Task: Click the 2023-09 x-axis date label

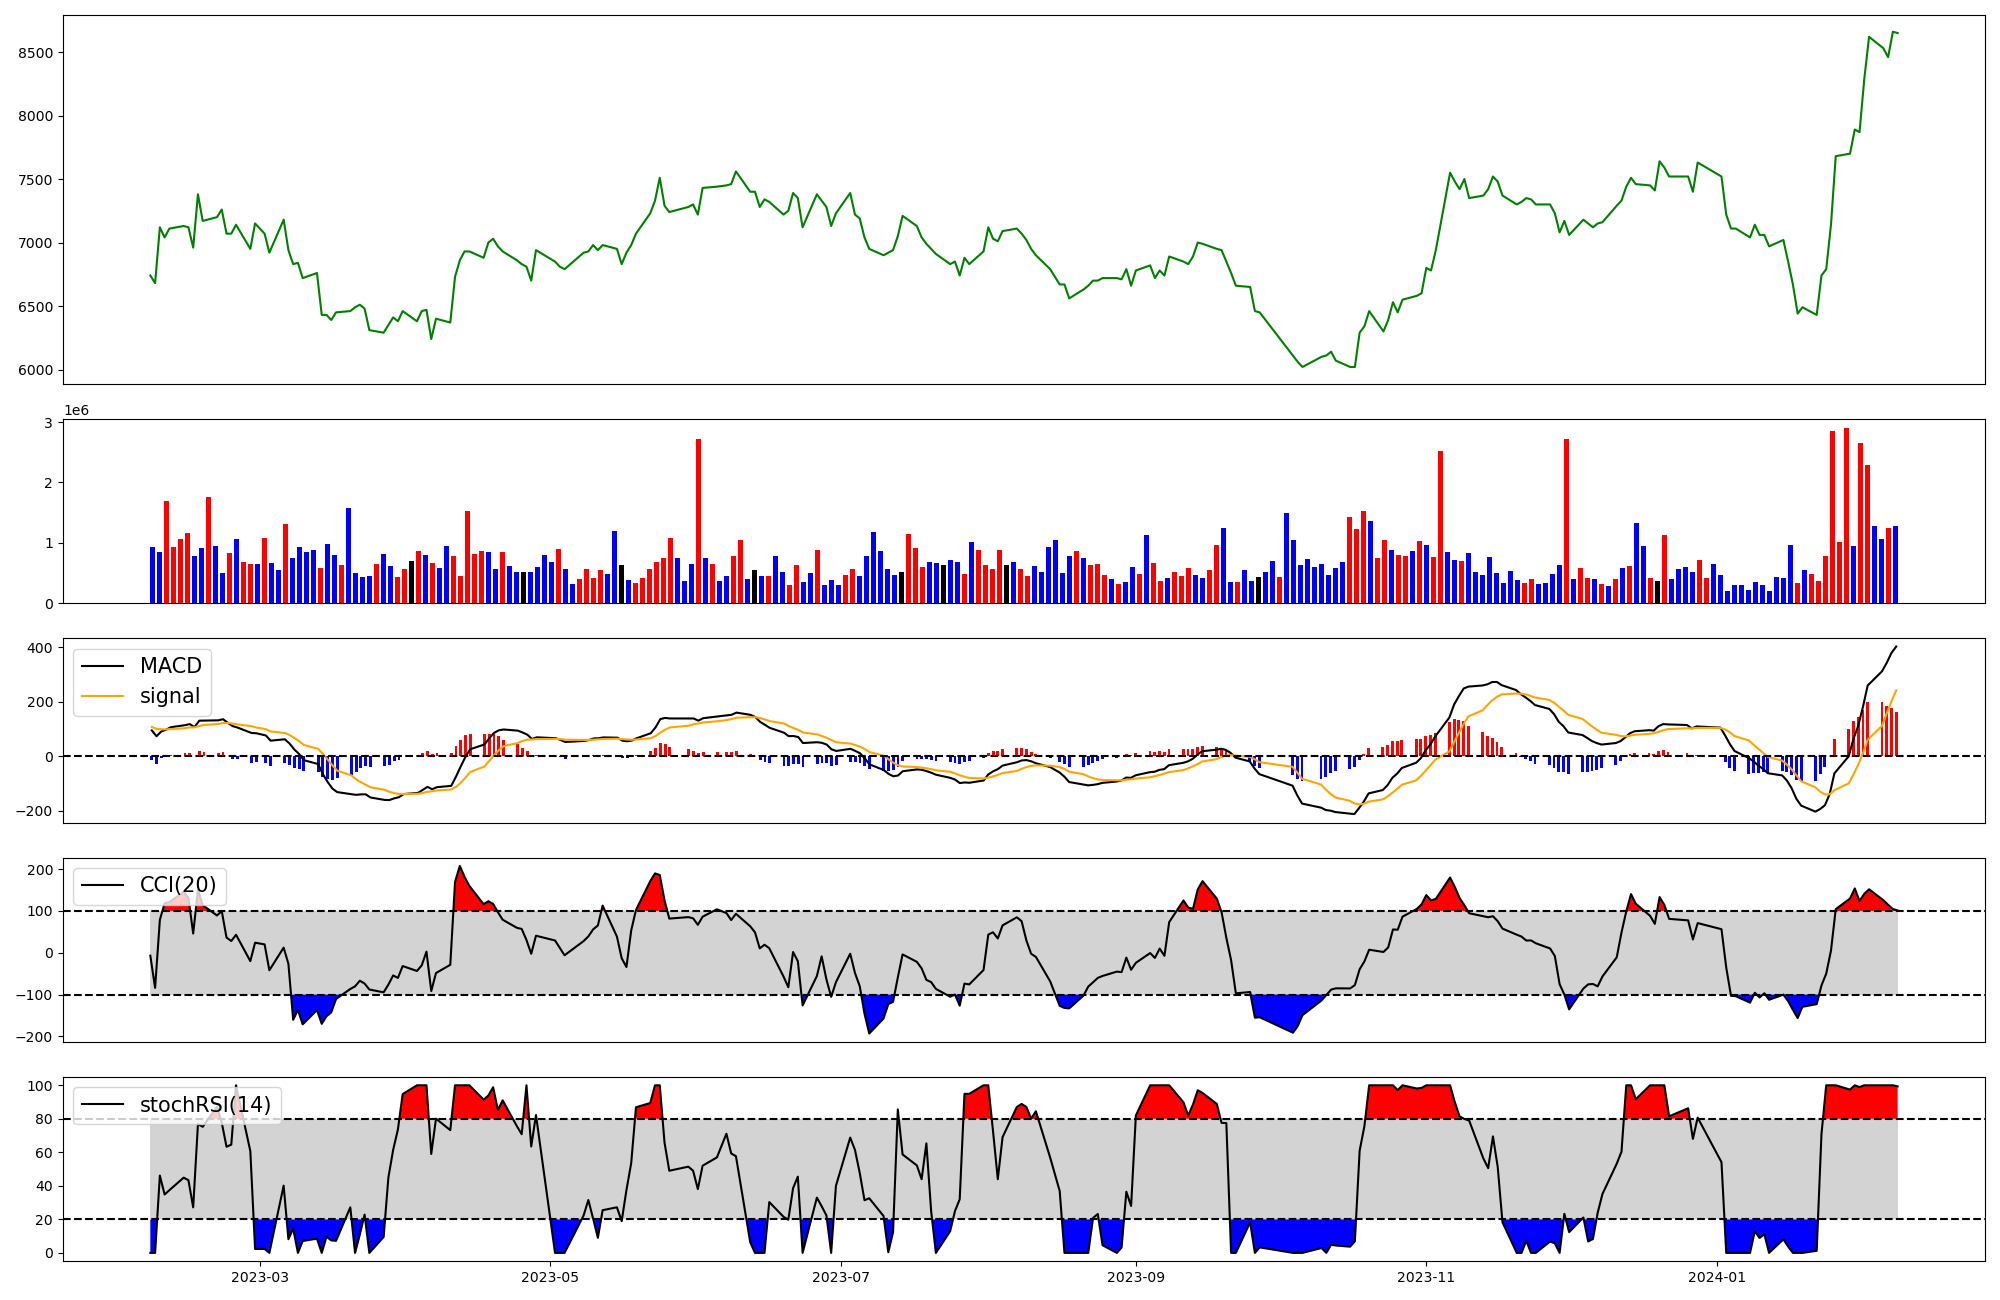Action: pos(1137,1277)
